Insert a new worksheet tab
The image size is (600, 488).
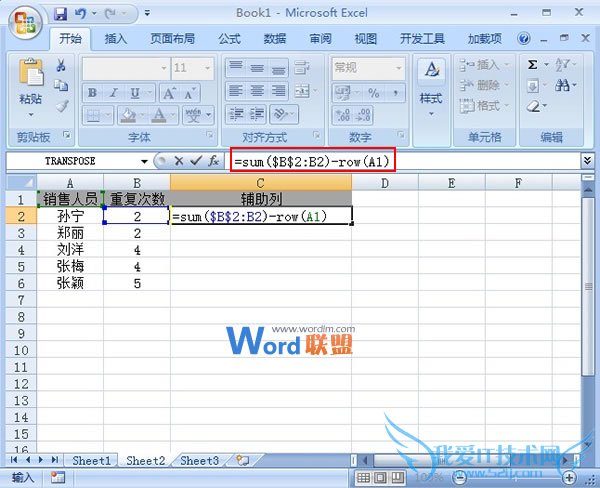[x=243, y=460]
